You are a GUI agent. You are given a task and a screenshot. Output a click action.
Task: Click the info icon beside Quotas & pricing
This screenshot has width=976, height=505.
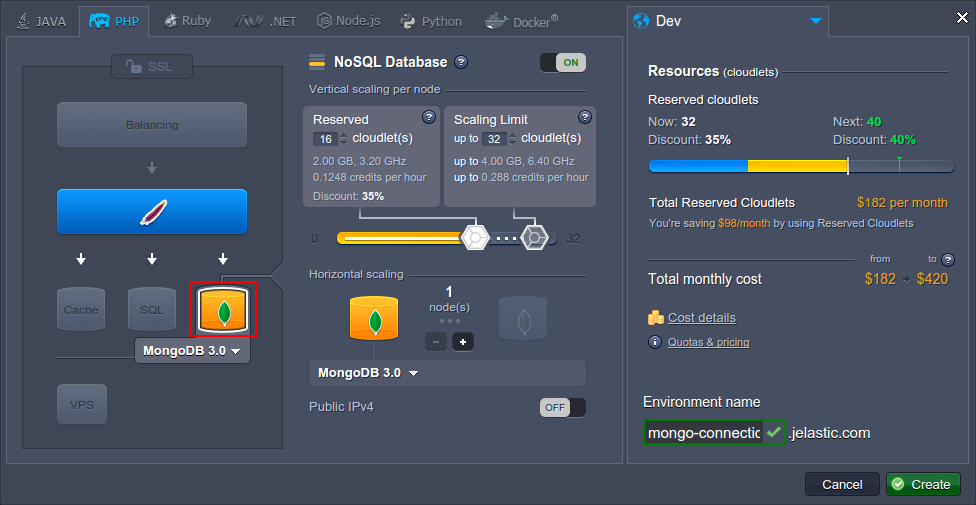click(655, 342)
